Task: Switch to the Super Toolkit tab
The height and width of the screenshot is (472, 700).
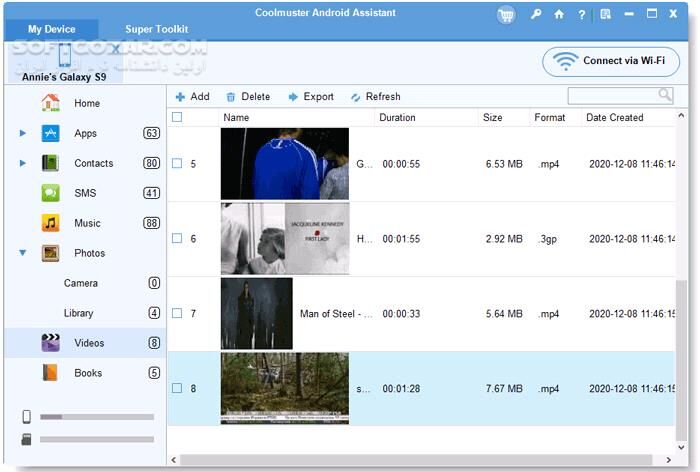Action: (156, 30)
